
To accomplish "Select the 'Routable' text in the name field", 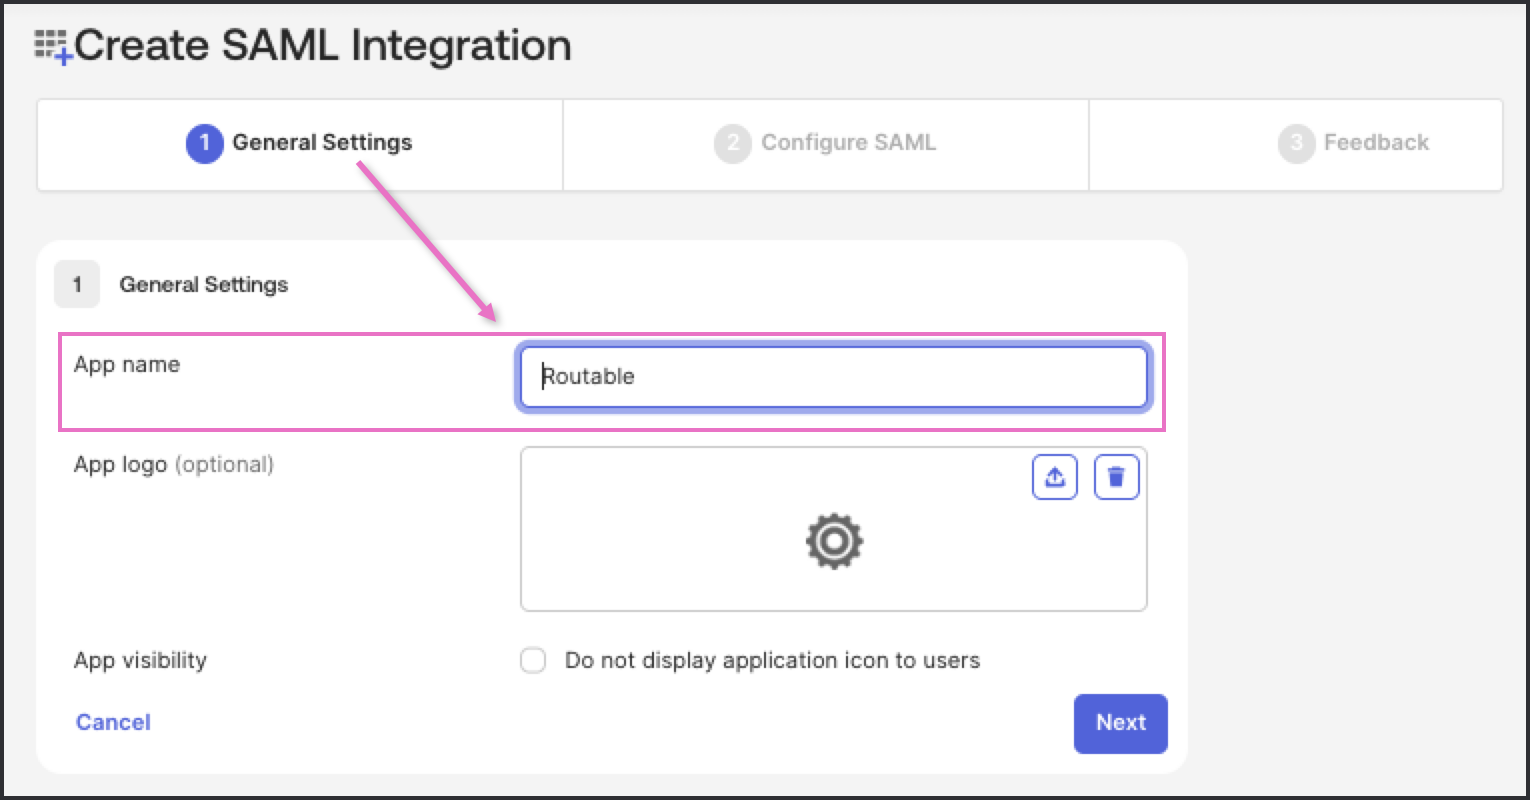I will [x=586, y=377].
